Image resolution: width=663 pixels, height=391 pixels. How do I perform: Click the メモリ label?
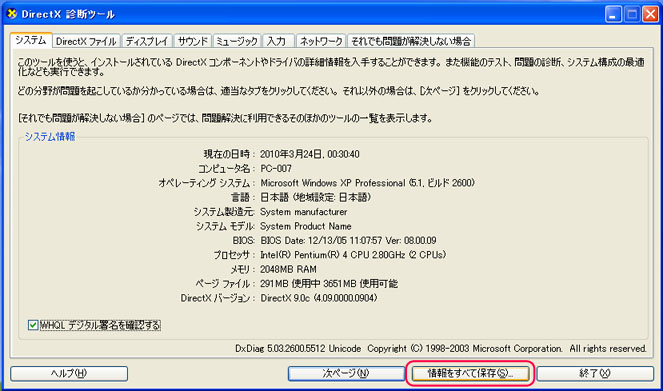coord(242,269)
